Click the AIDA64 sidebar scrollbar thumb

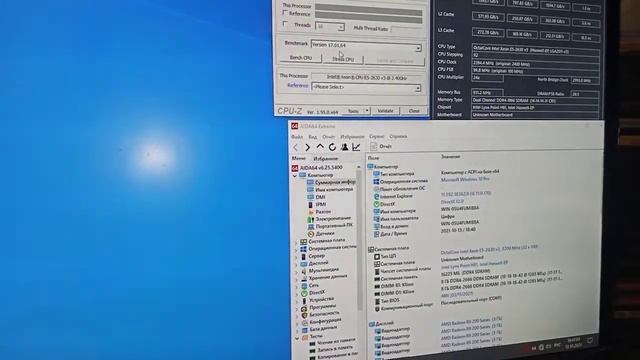tap(360, 240)
